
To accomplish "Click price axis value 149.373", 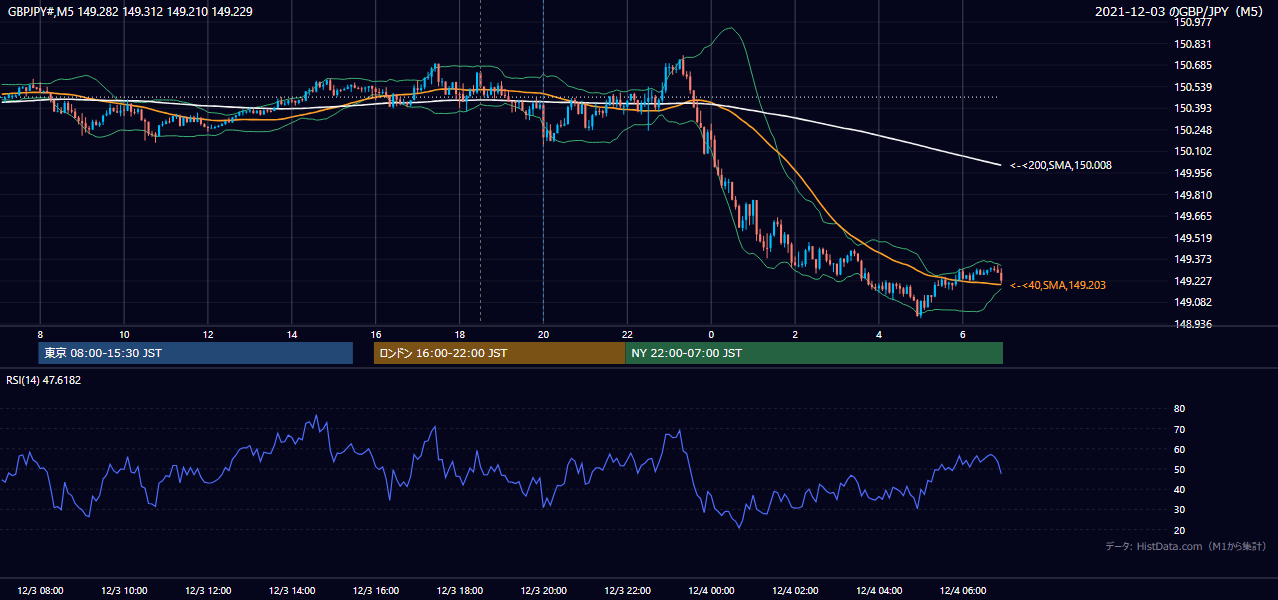I will [x=1194, y=259].
